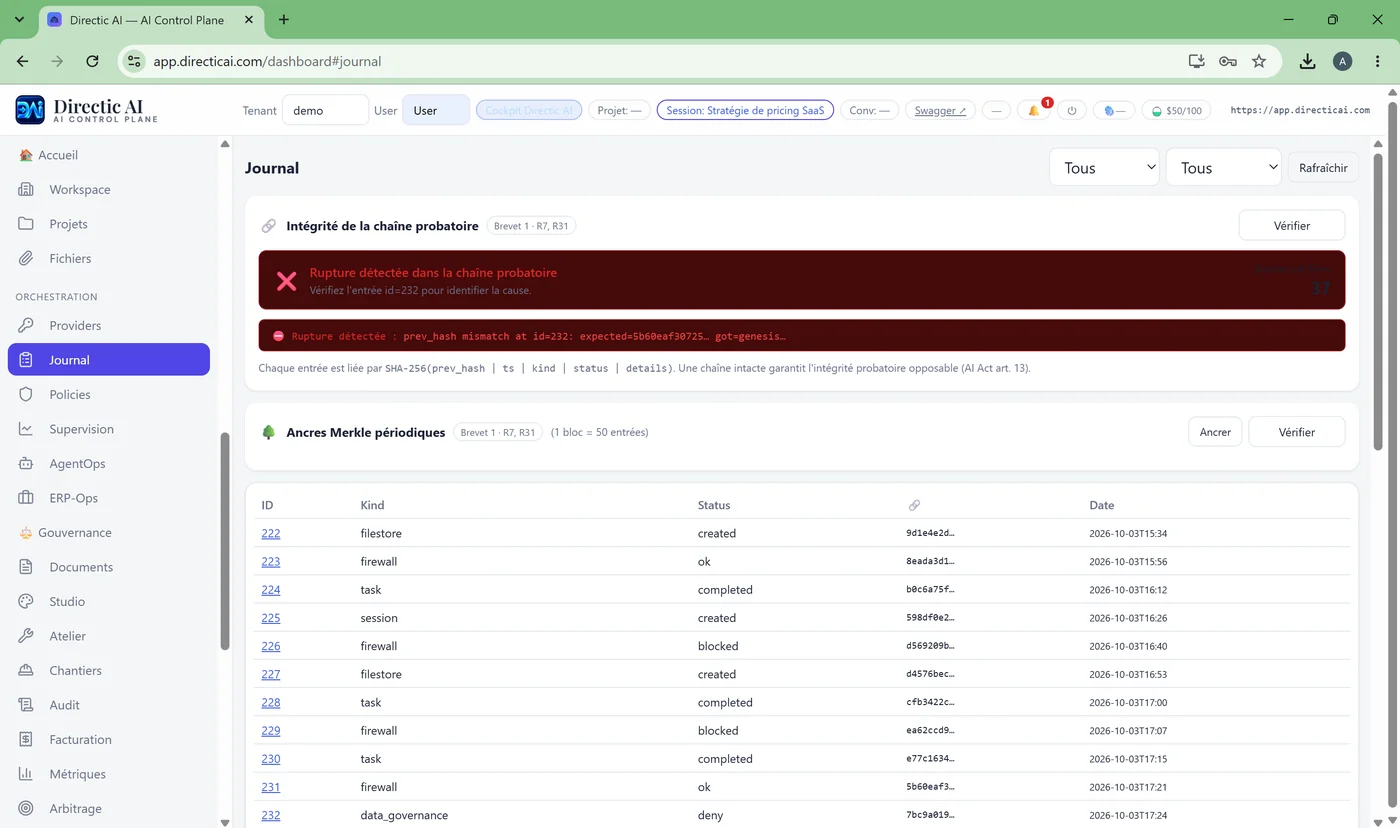The image size is (1400, 828).
Task: Click the $50/100 budget indicator
Action: pos(1177,110)
